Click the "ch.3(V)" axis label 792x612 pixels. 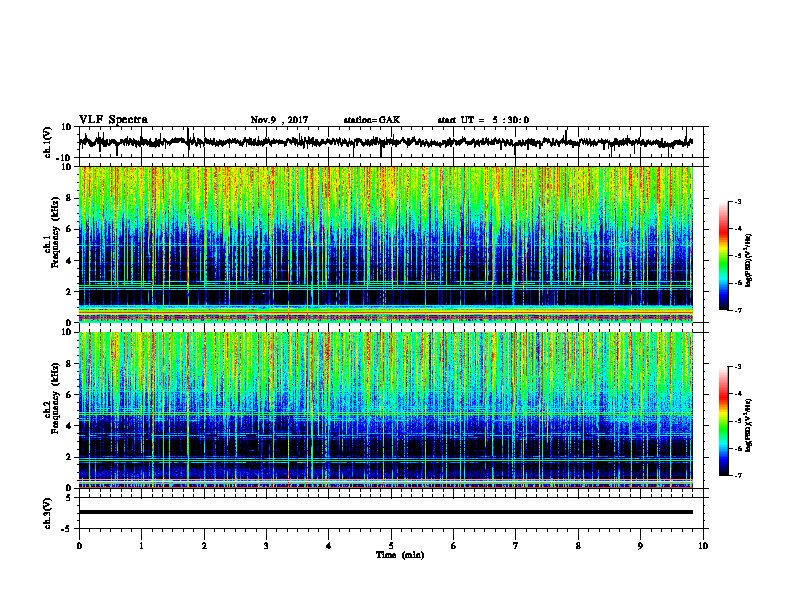pos(48,513)
